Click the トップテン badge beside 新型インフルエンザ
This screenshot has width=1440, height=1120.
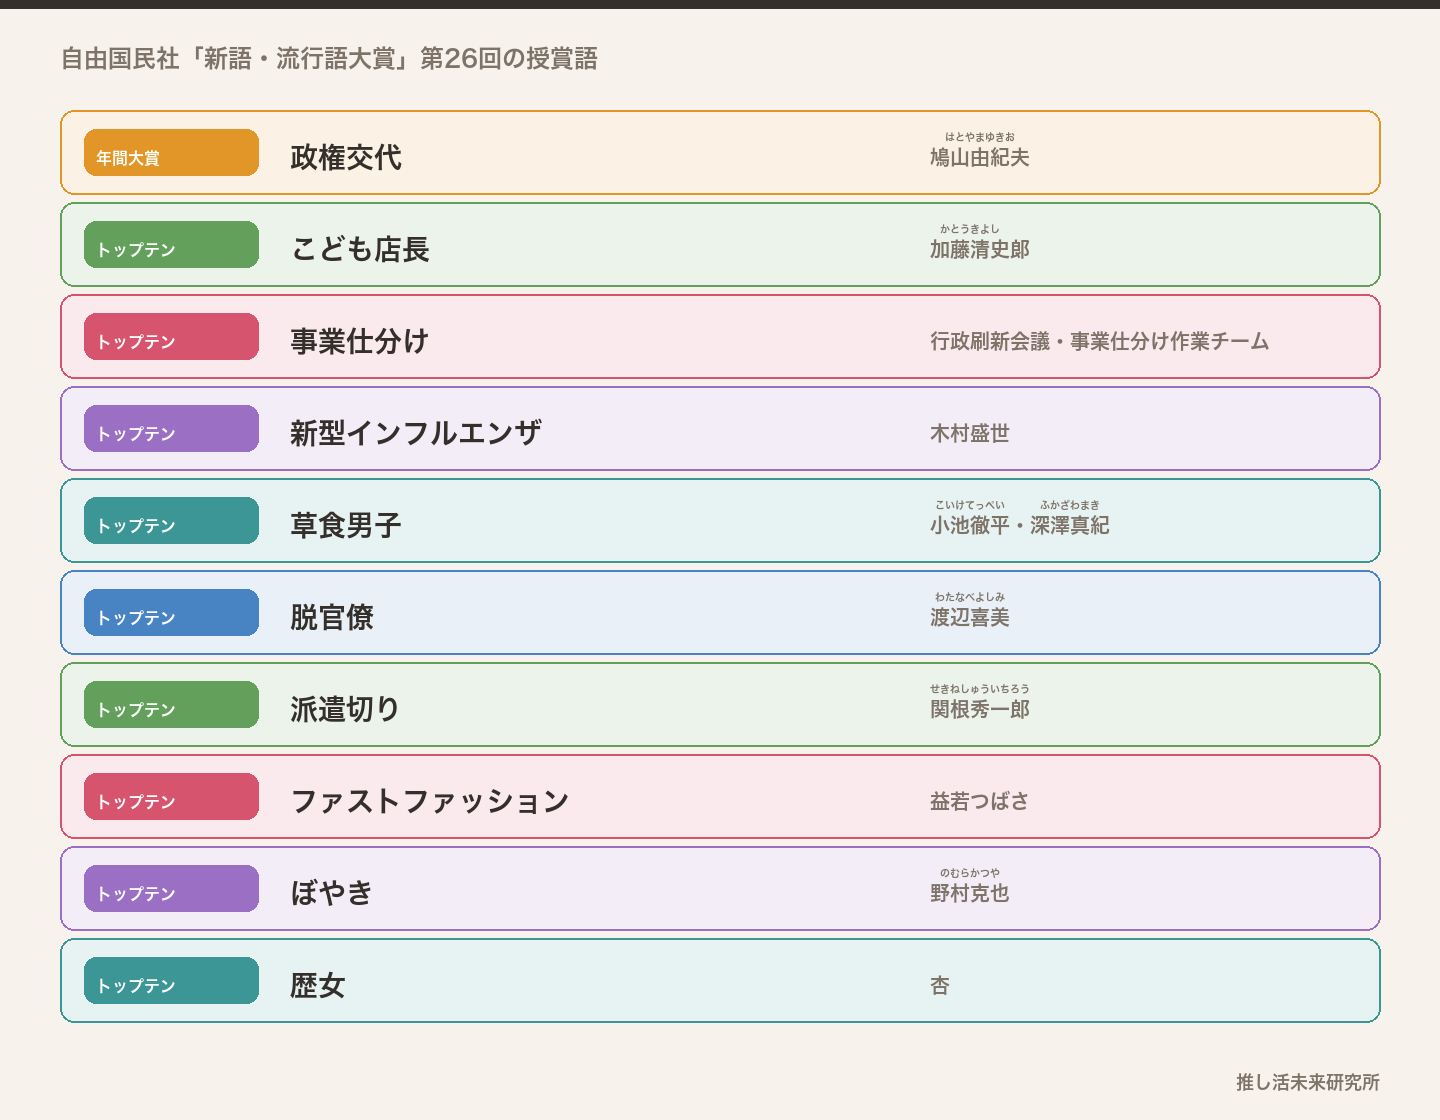point(171,429)
